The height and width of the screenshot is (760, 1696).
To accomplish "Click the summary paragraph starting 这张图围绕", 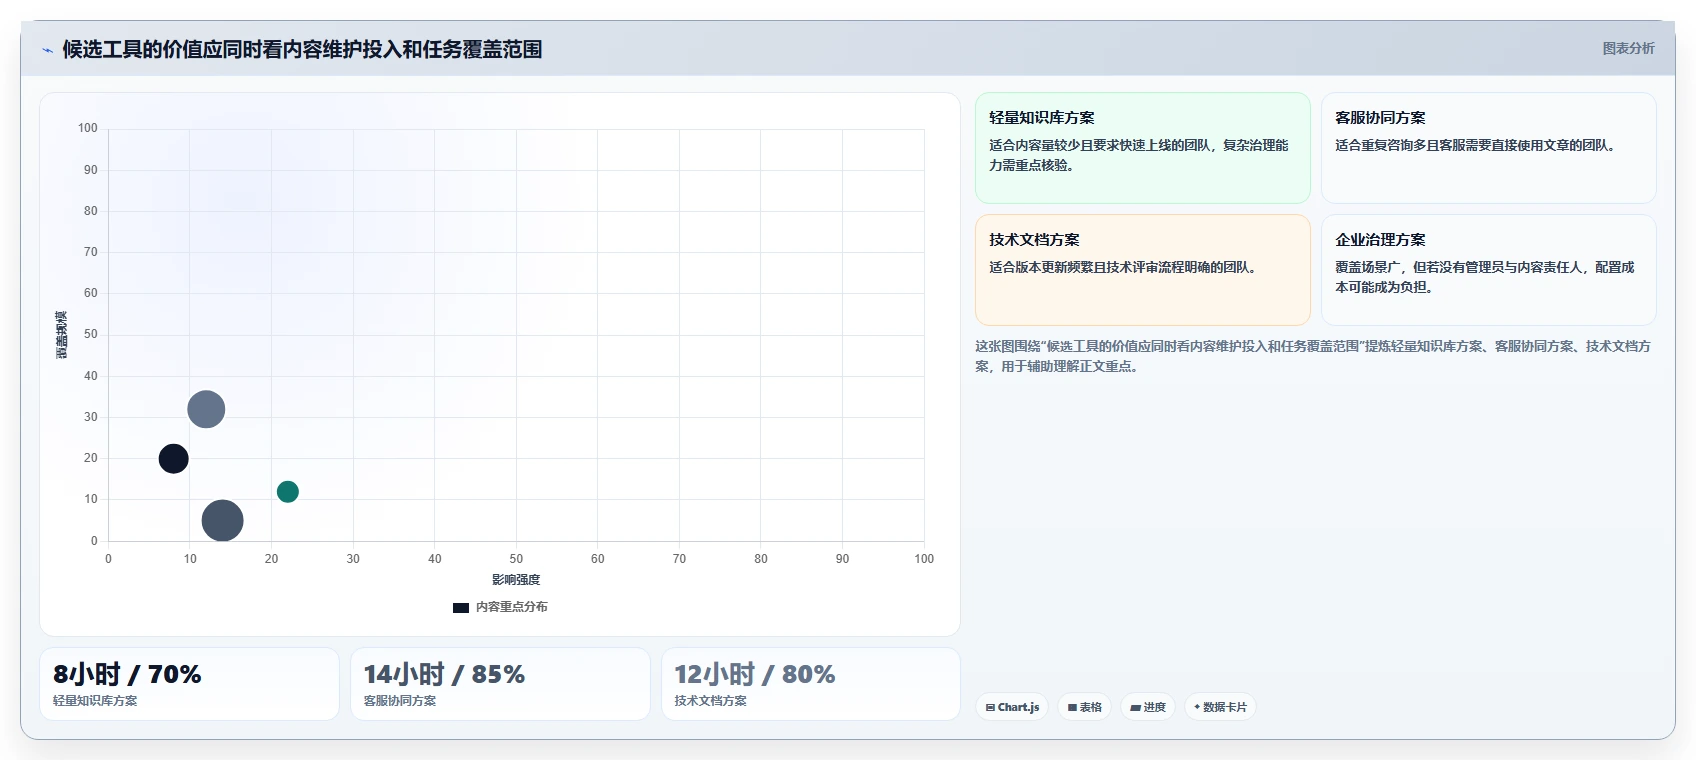I will pyautogui.click(x=1313, y=356).
